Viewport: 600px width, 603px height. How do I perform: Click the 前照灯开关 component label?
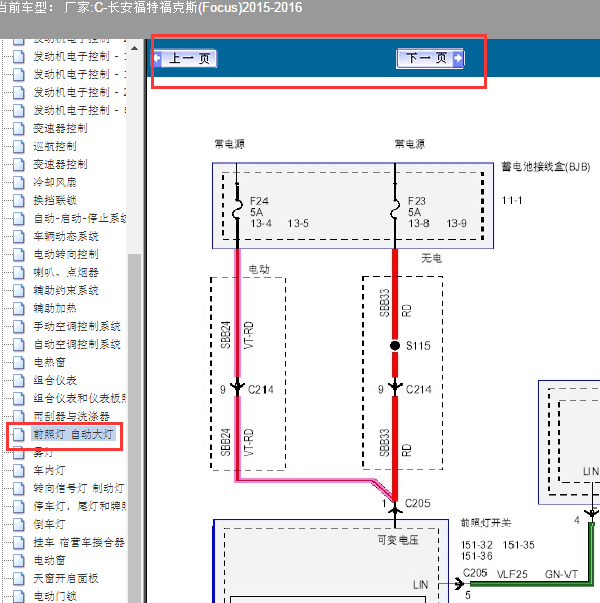pyautogui.click(x=486, y=523)
